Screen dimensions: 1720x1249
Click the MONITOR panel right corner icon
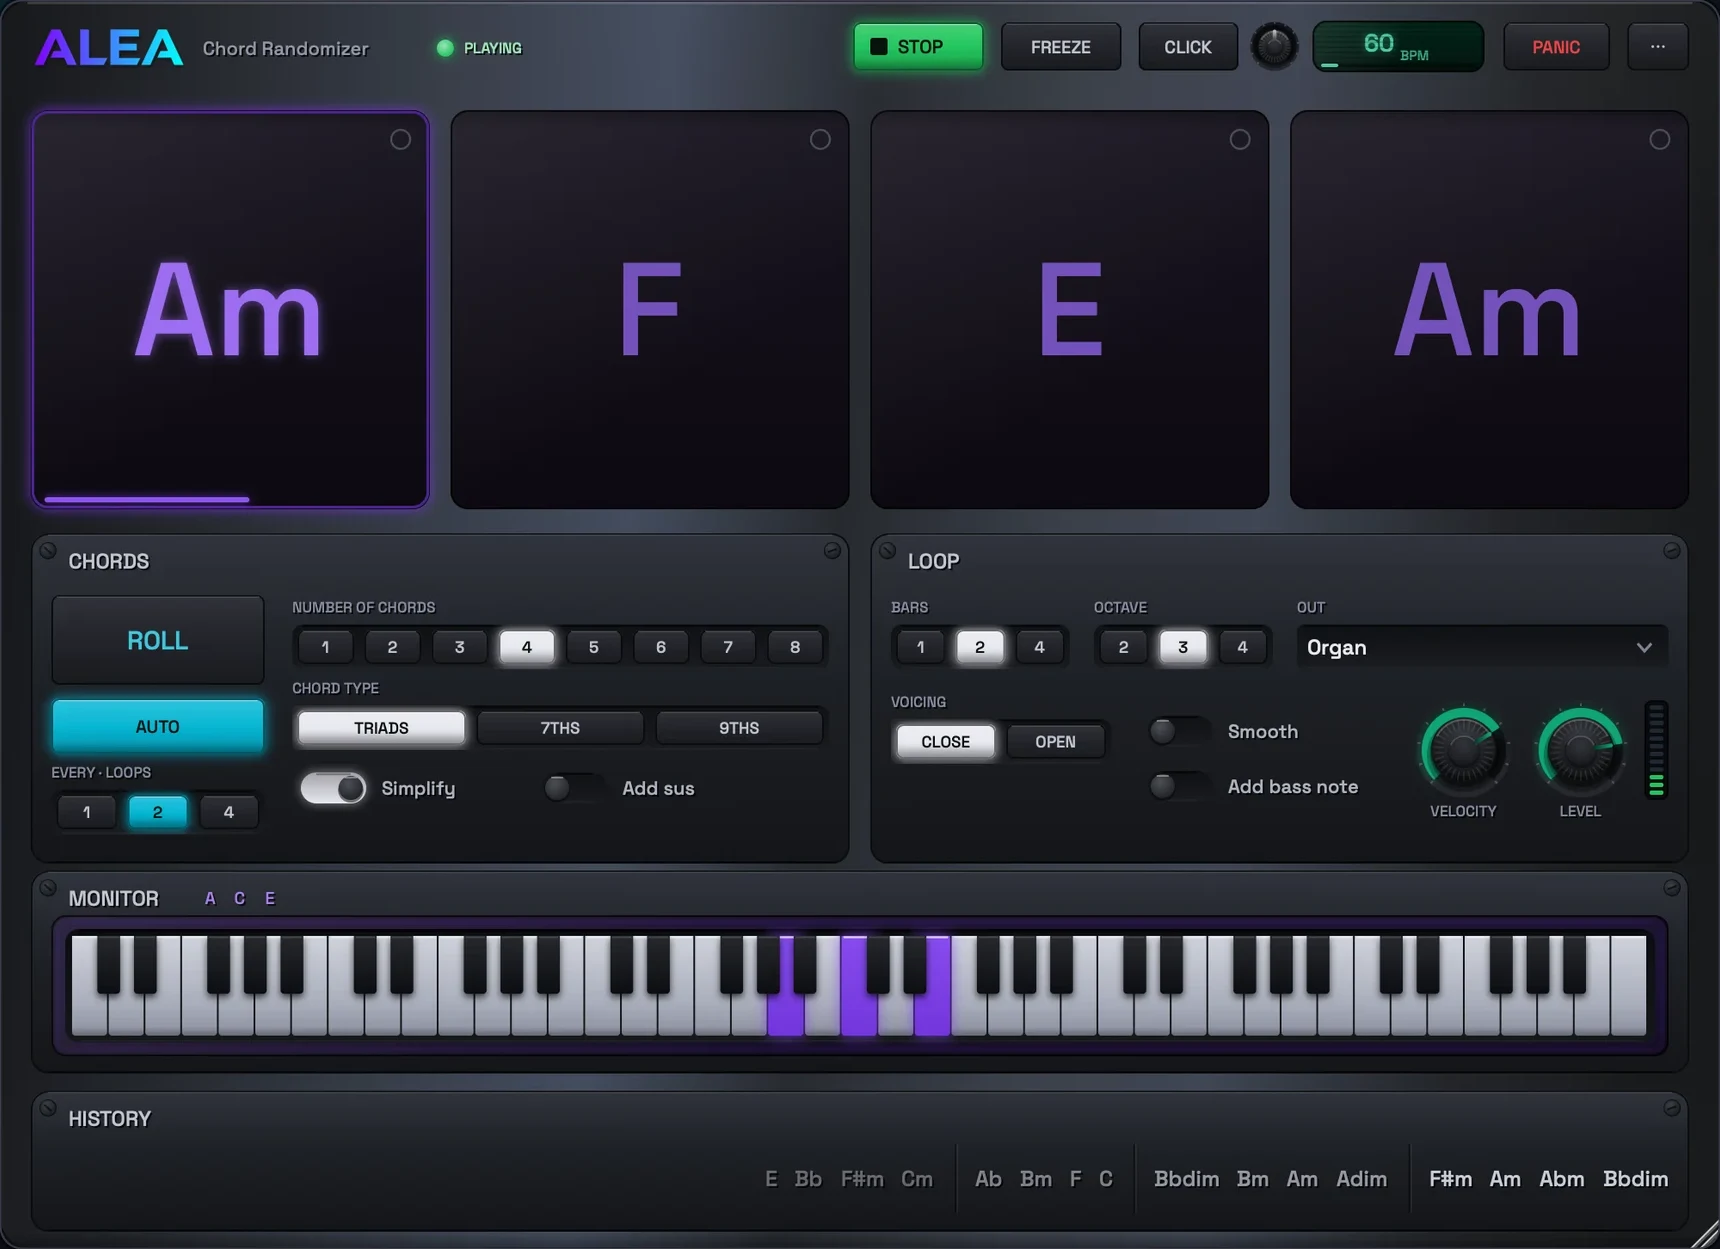tap(1671, 888)
